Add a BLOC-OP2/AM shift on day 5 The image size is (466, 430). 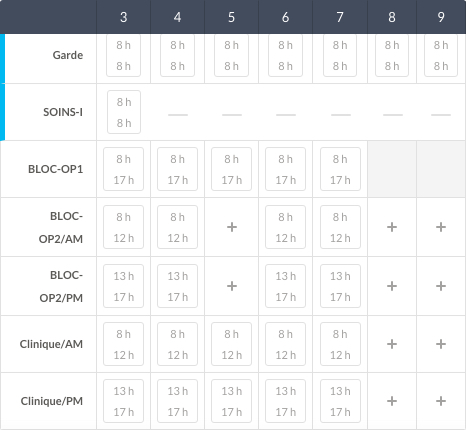pos(232,227)
